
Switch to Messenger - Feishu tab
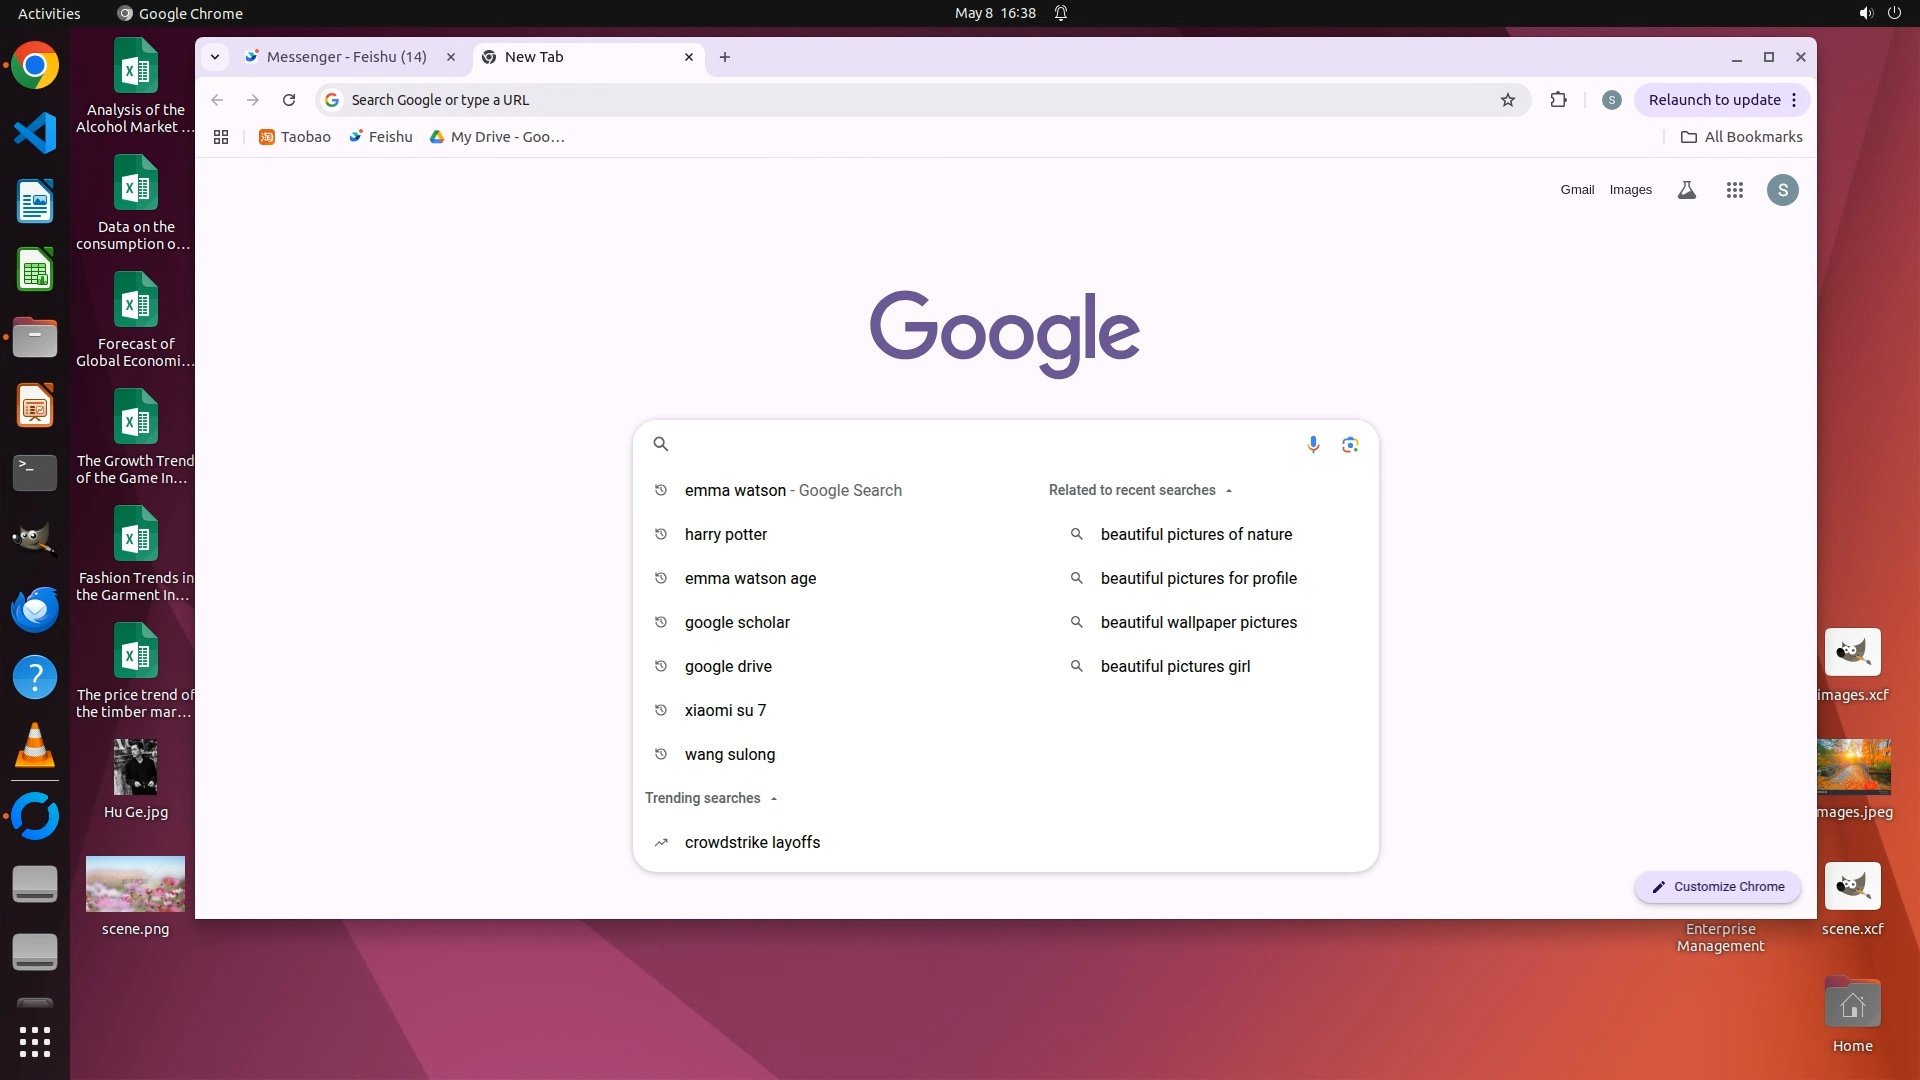tap(346, 57)
